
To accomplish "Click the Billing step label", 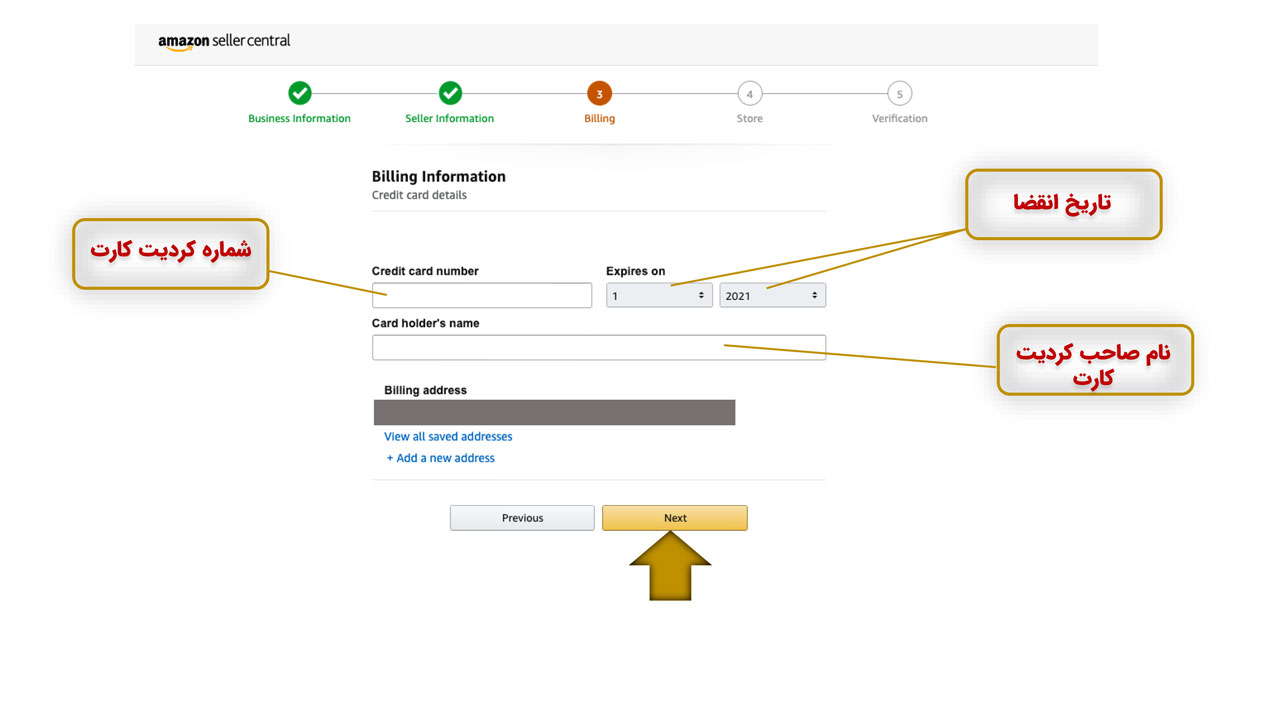I will [600, 119].
